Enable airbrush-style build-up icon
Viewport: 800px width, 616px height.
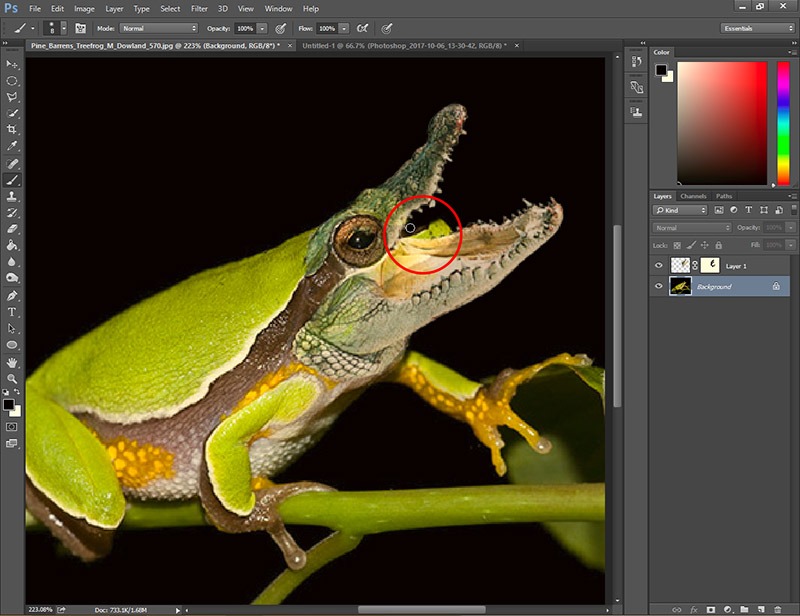click(x=360, y=28)
